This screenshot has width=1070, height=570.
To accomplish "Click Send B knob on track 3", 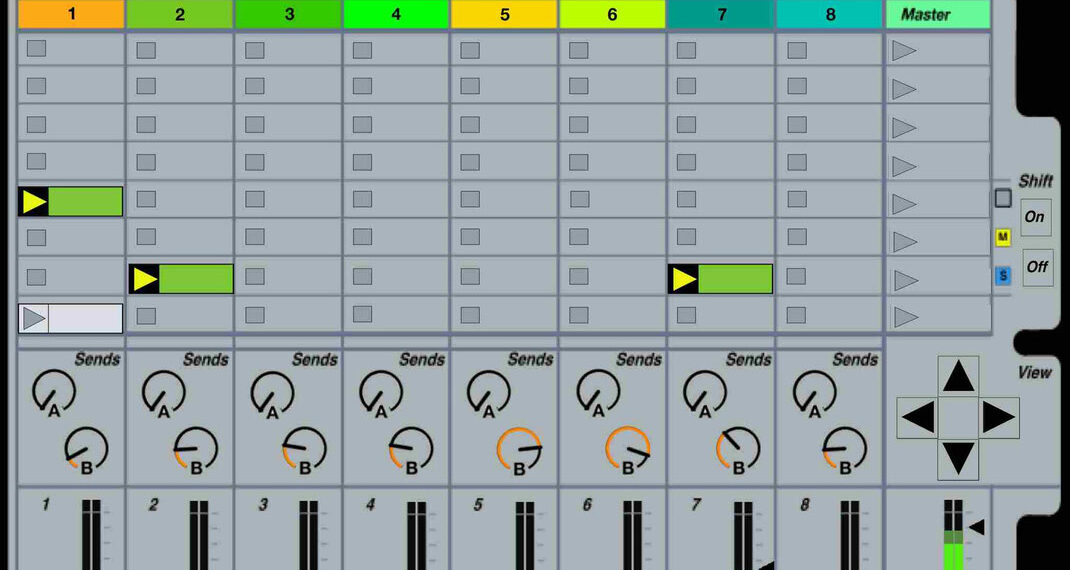I will [304, 449].
